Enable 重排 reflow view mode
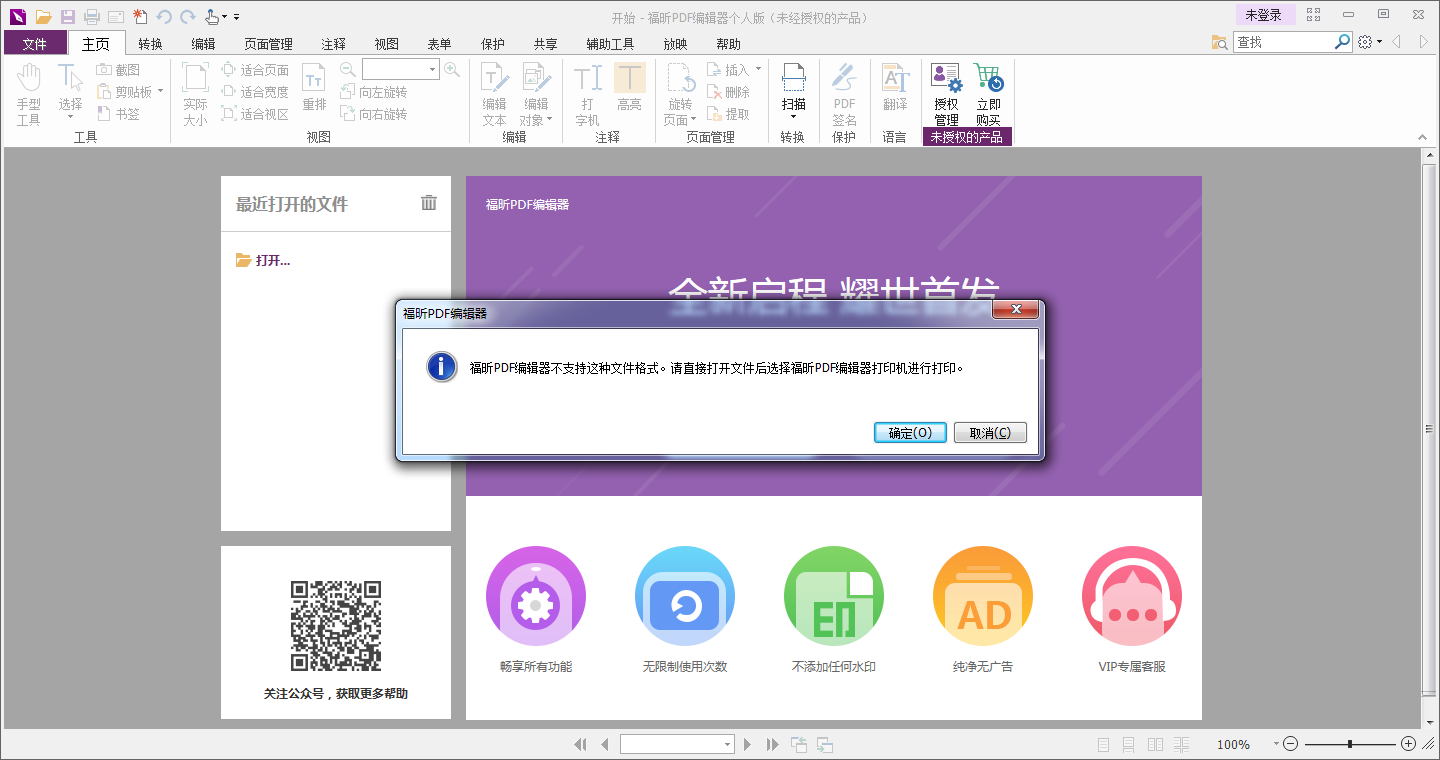The width and height of the screenshot is (1440, 760). pyautogui.click(x=314, y=90)
